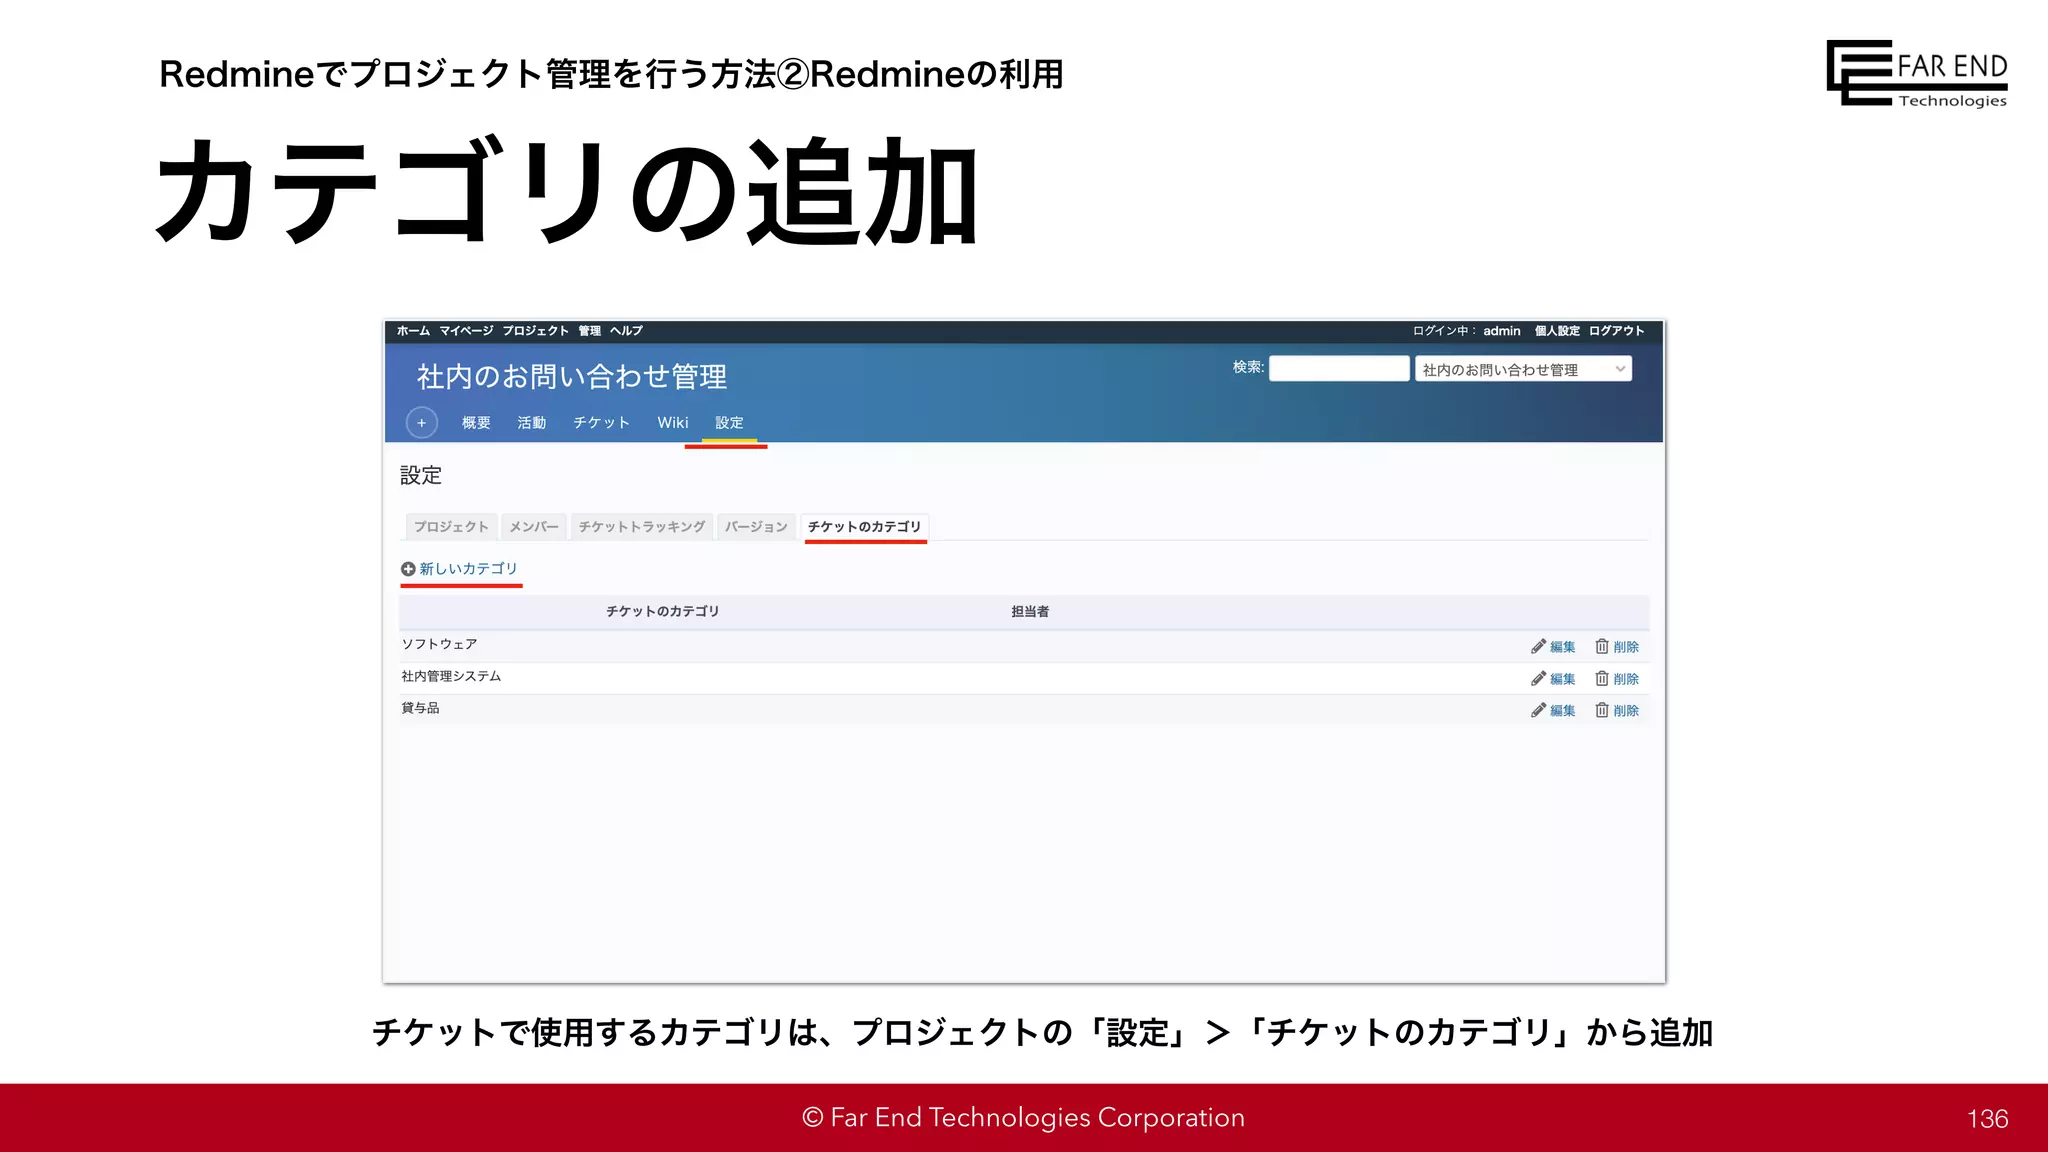Select the チケットのカテゴリ settings tab

coord(865,527)
